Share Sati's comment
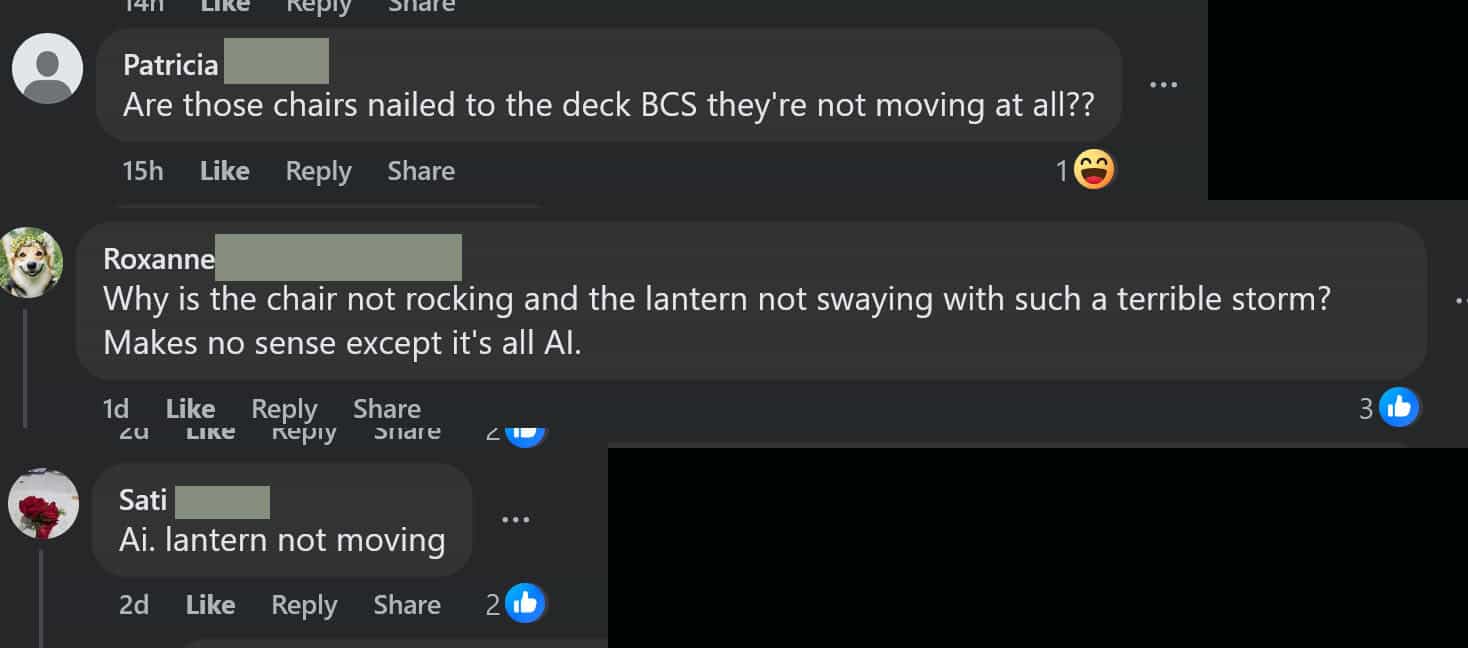 point(407,605)
